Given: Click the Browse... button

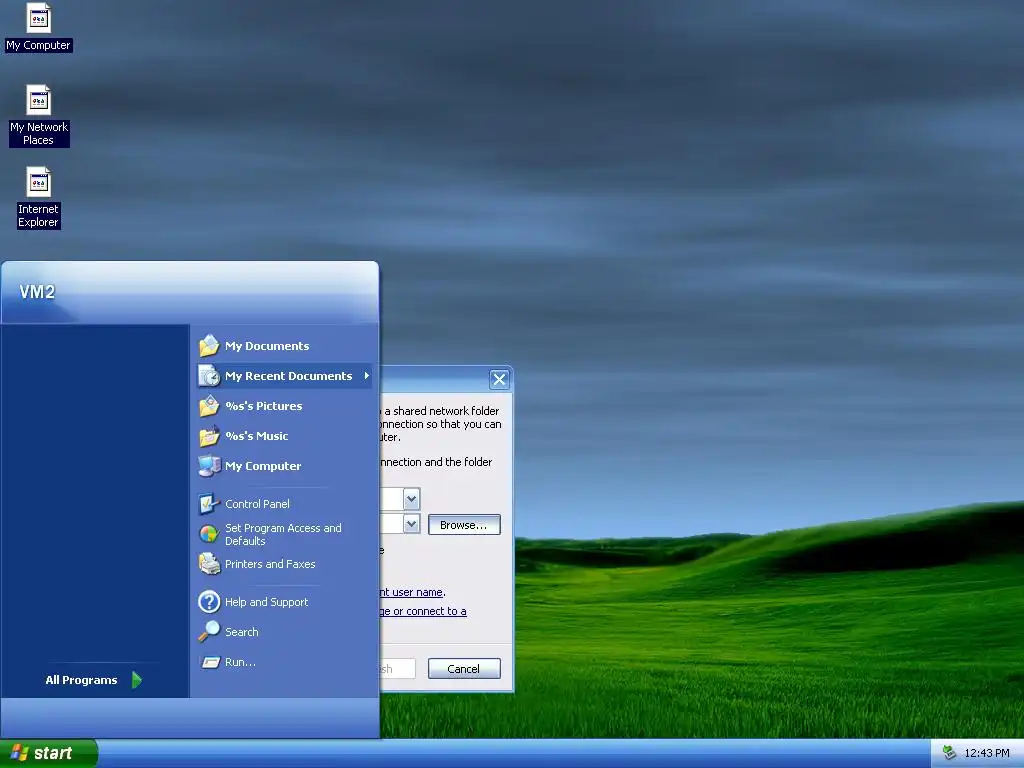Looking at the screenshot, I should [464, 524].
